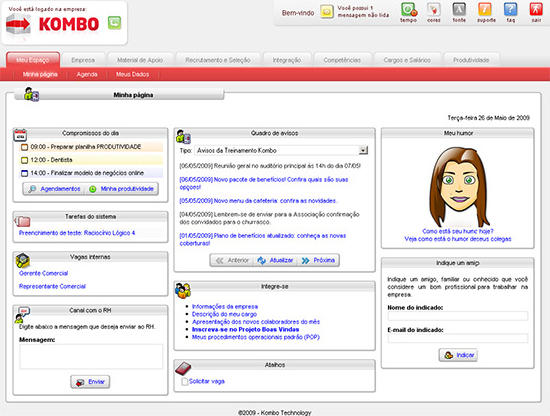Click the tempo clock icon
The image size is (550, 416).
click(x=409, y=9)
